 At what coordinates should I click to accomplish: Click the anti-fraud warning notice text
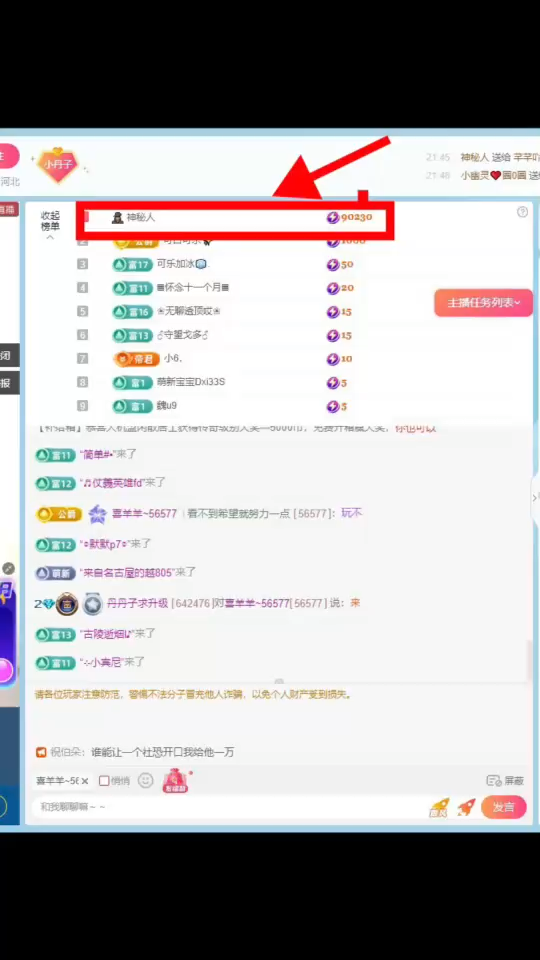(193, 695)
